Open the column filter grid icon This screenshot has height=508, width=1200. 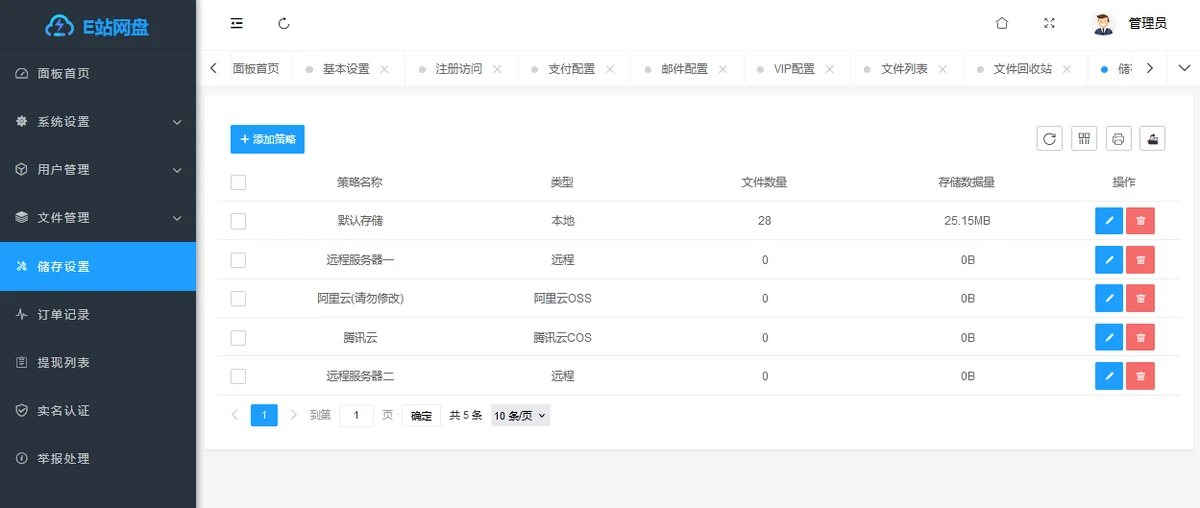coord(1084,139)
